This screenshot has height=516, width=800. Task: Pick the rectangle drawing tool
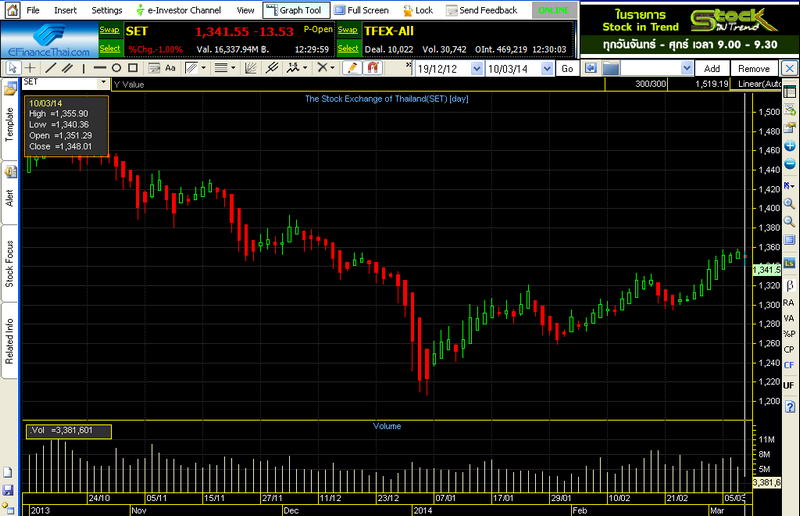133,68
